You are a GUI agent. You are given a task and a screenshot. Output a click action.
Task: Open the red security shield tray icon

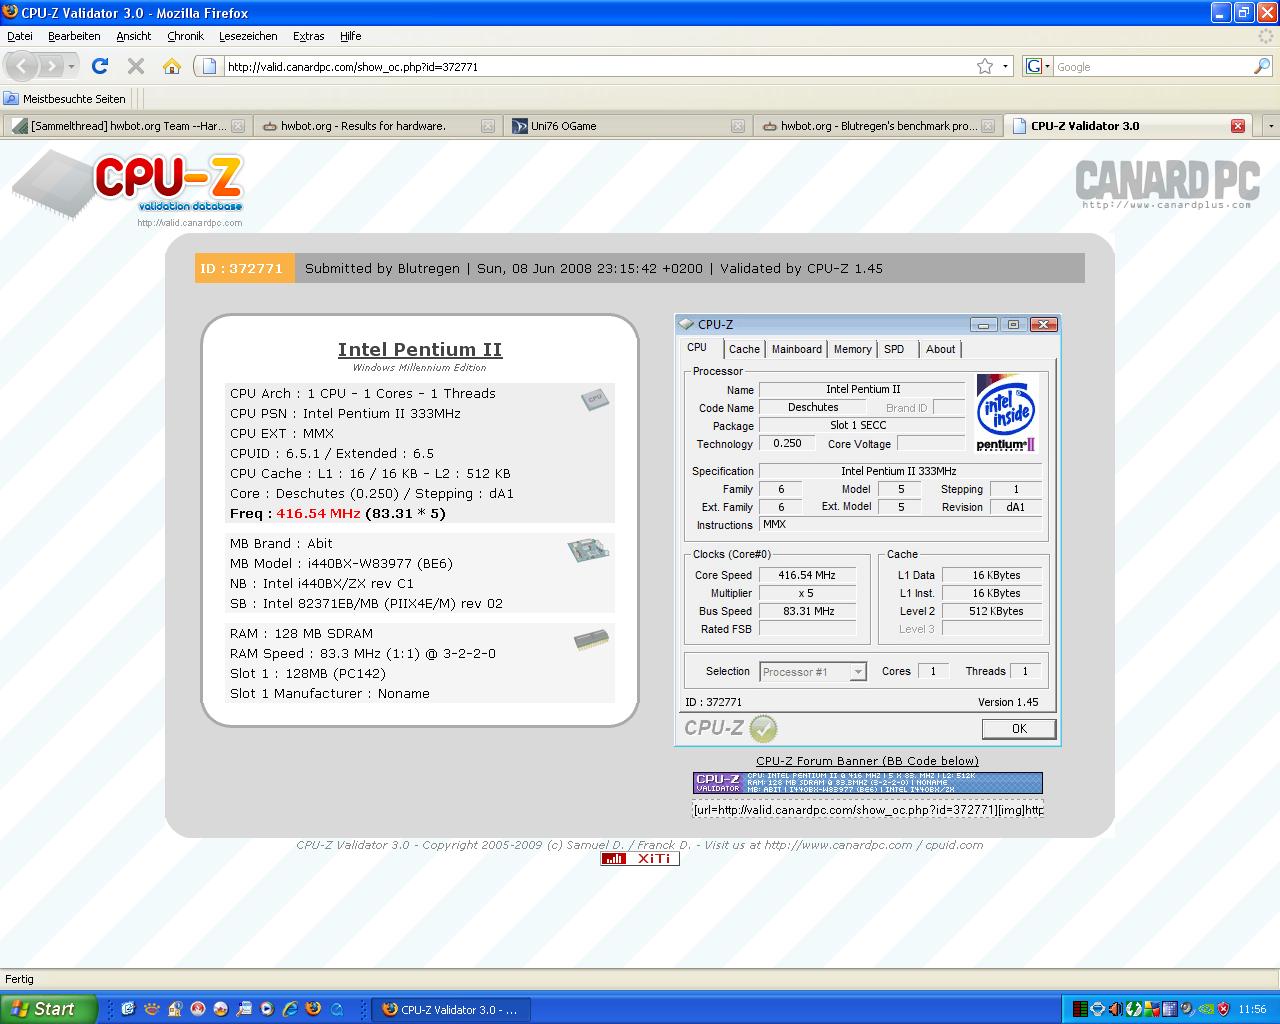tap(1223, 1009)
